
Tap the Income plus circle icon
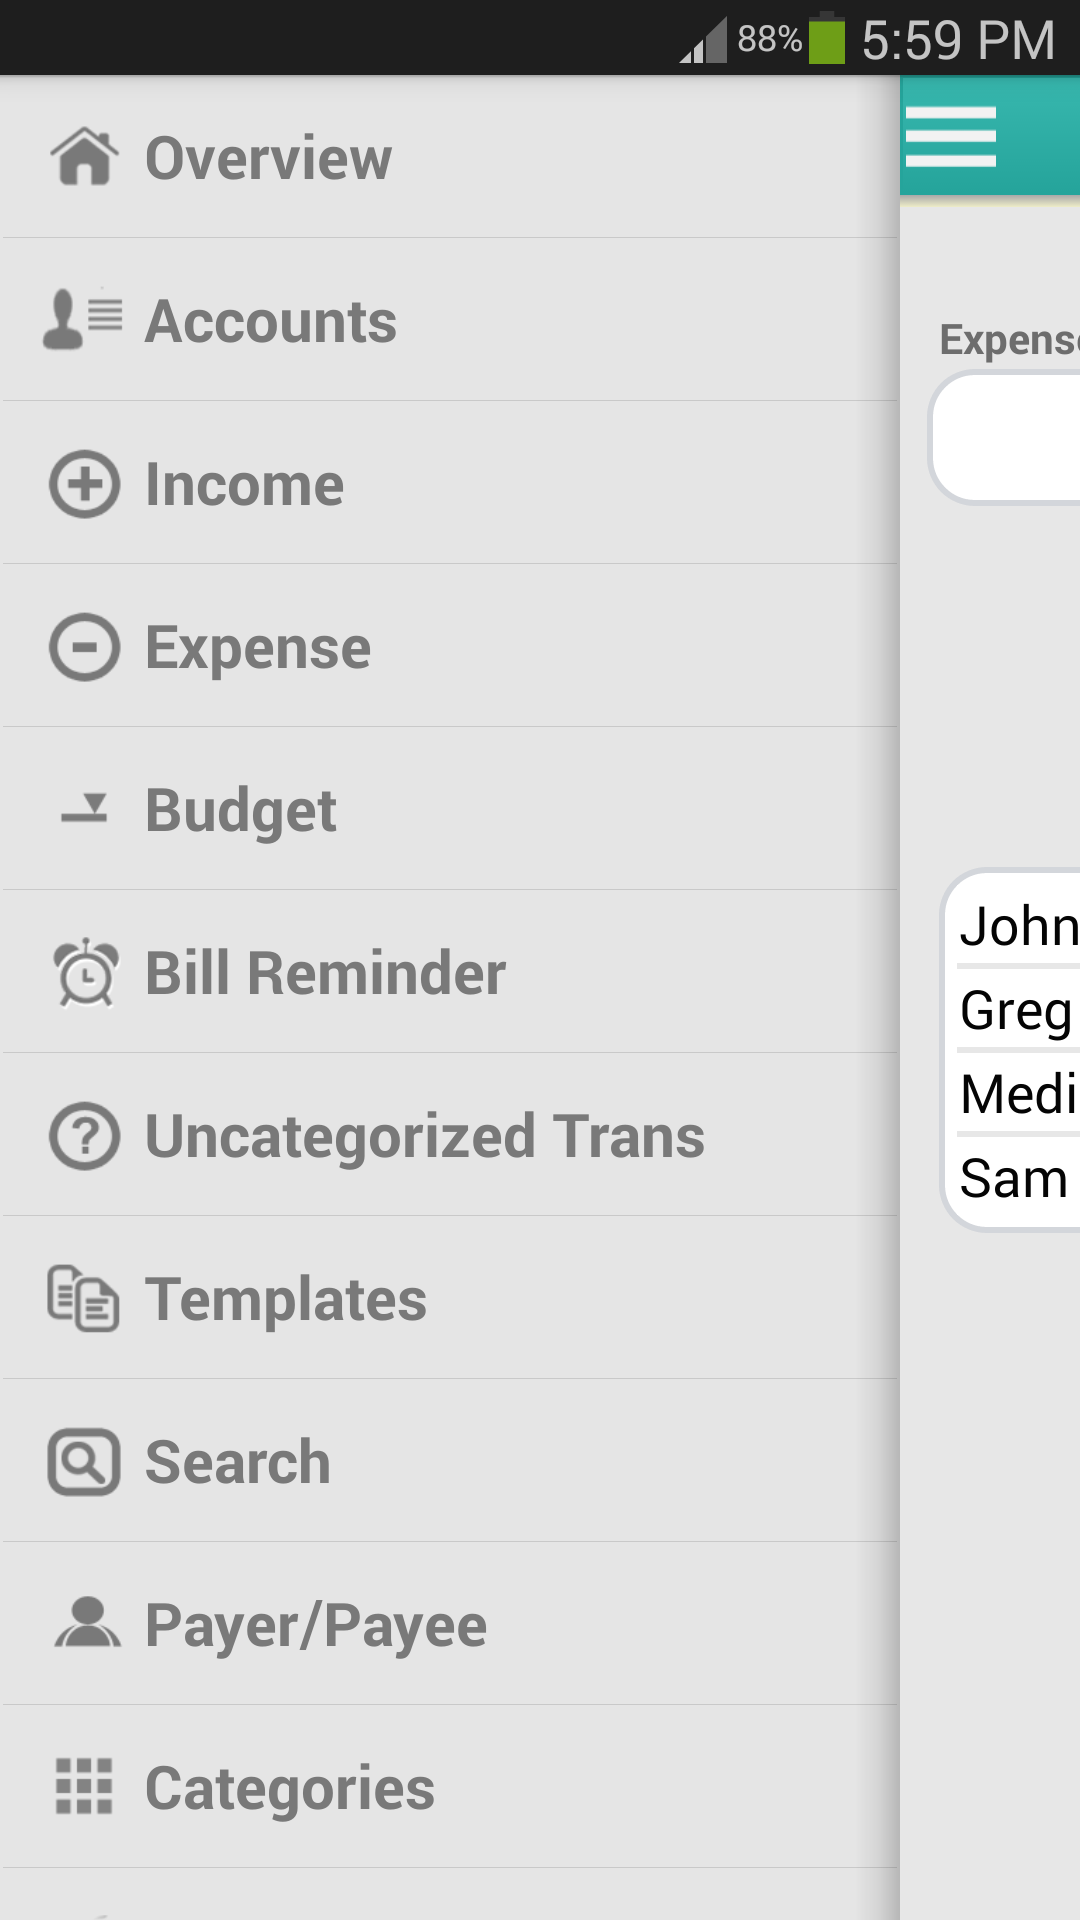[85, 484]
